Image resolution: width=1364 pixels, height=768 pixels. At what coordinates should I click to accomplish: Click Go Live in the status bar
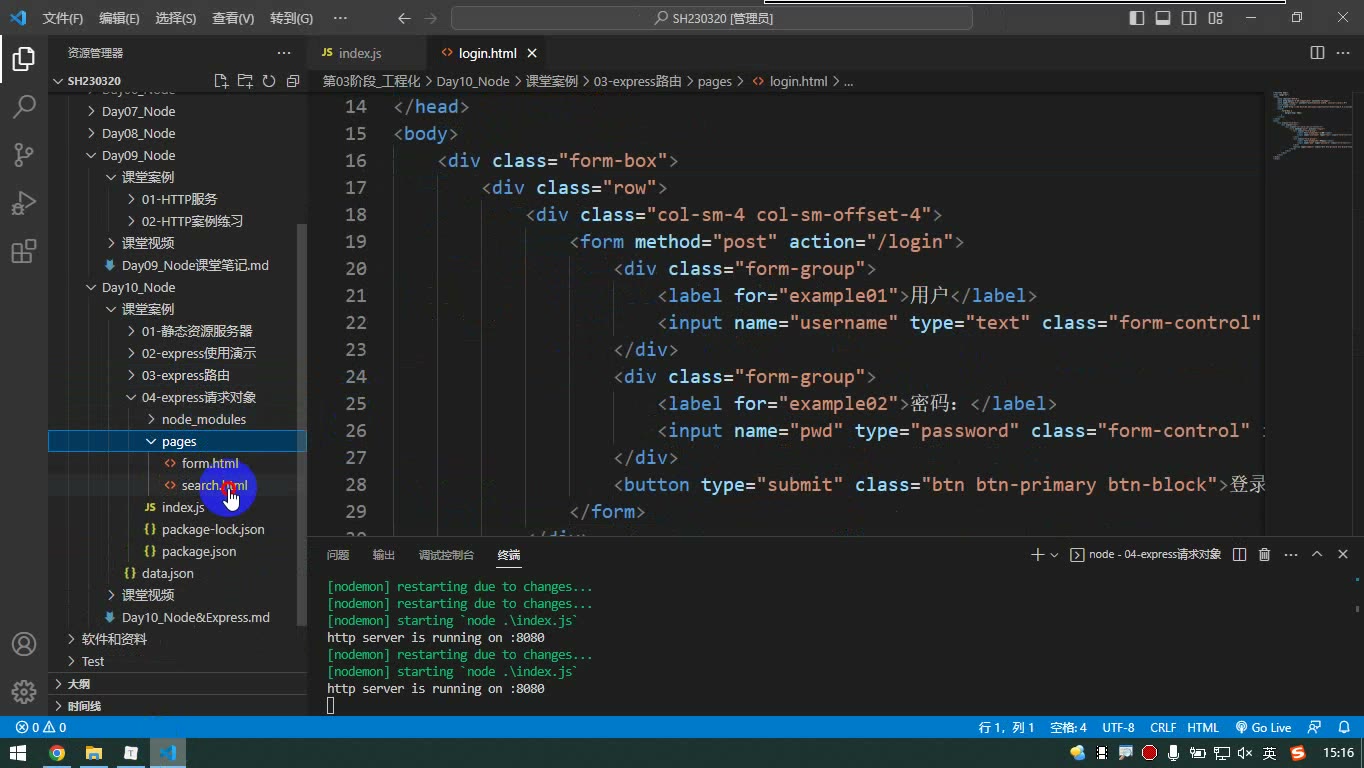click(1263, 728)
